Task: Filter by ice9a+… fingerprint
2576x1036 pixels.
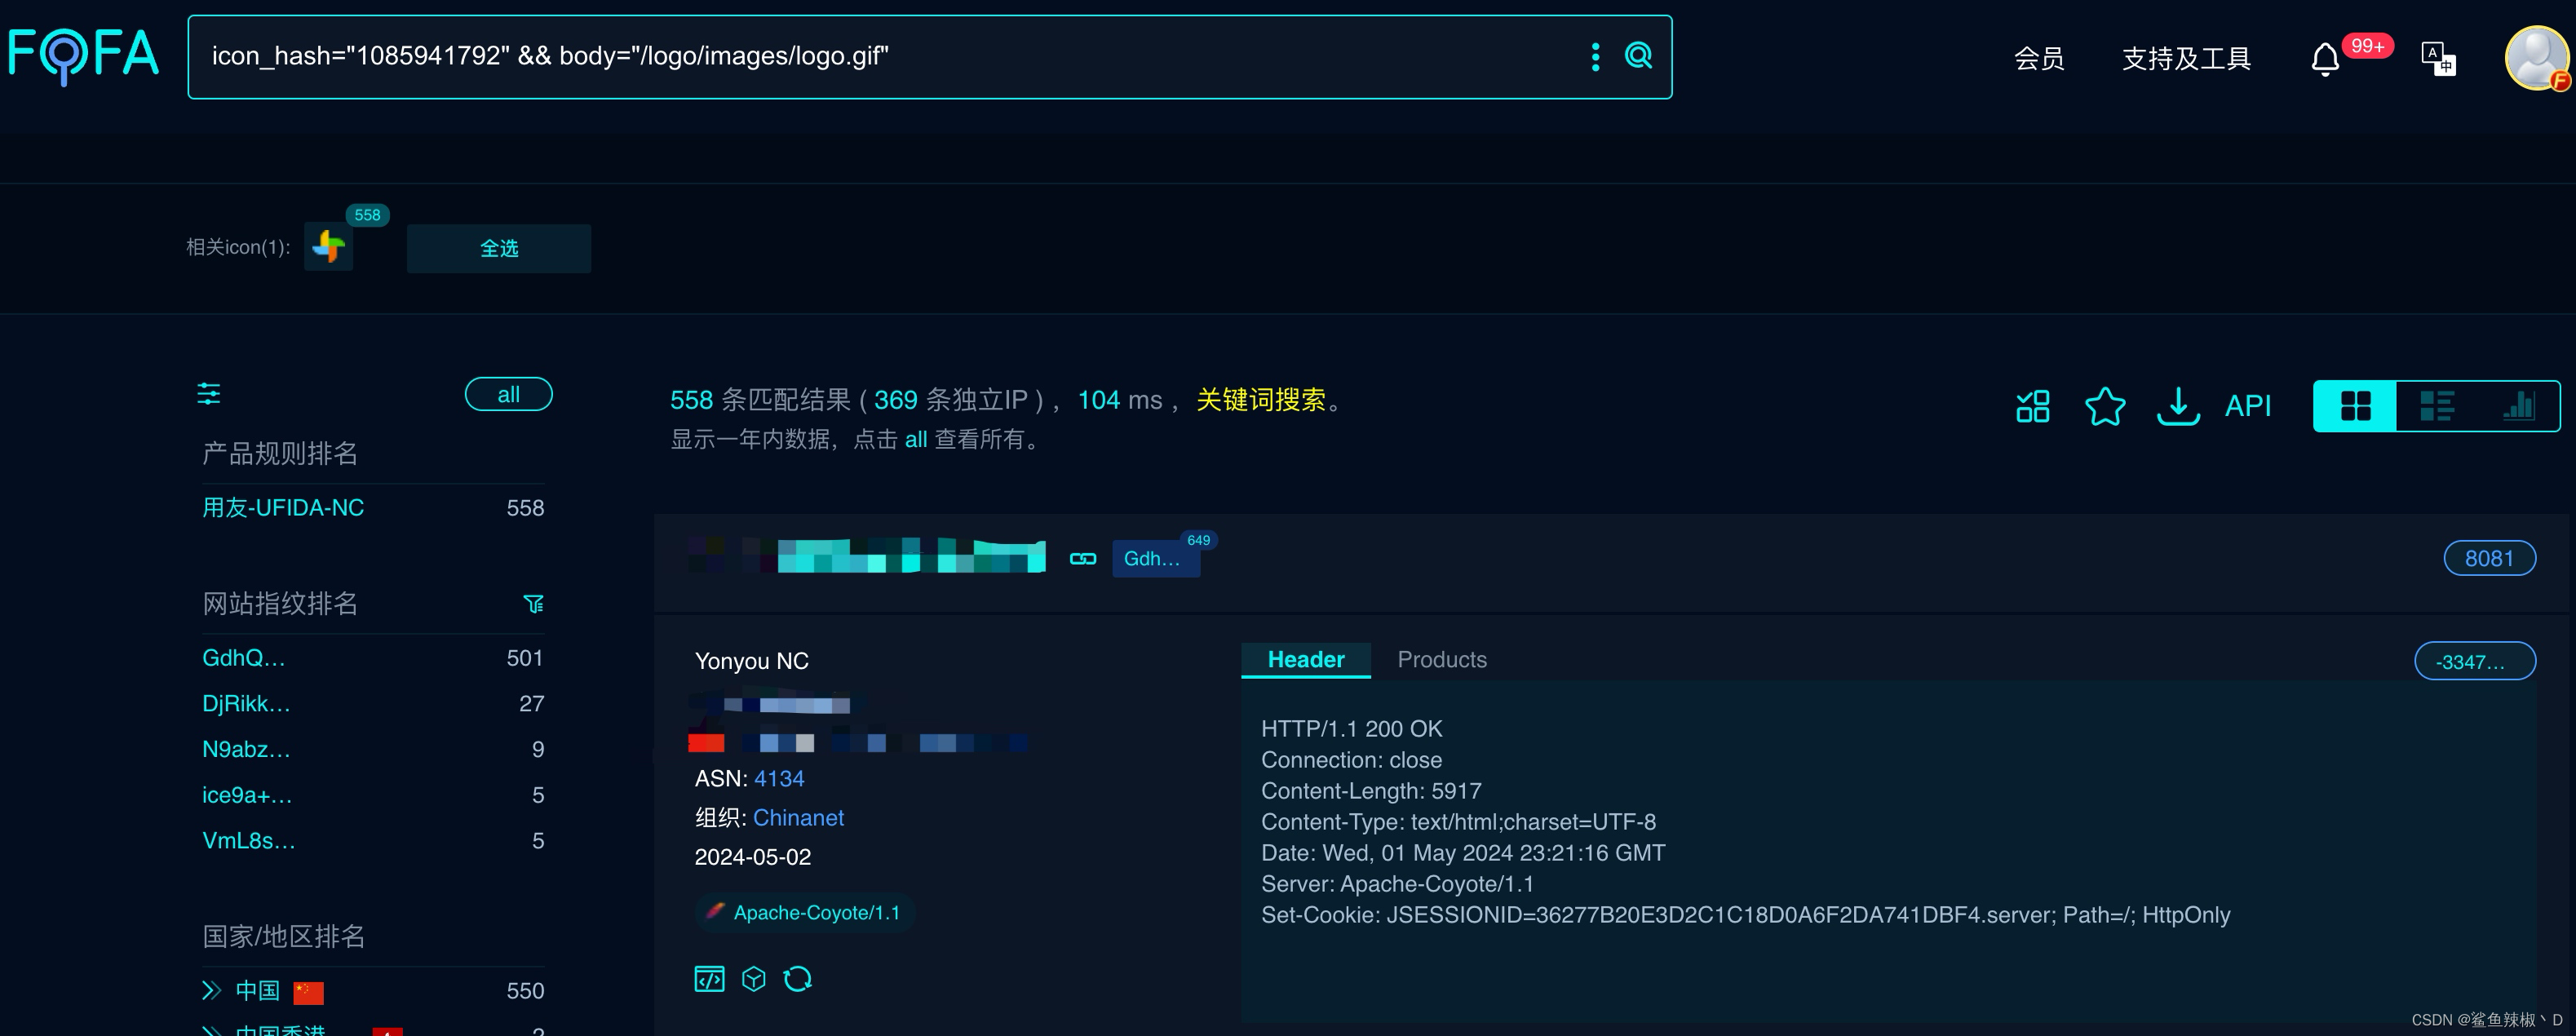Action: point(247,795)
